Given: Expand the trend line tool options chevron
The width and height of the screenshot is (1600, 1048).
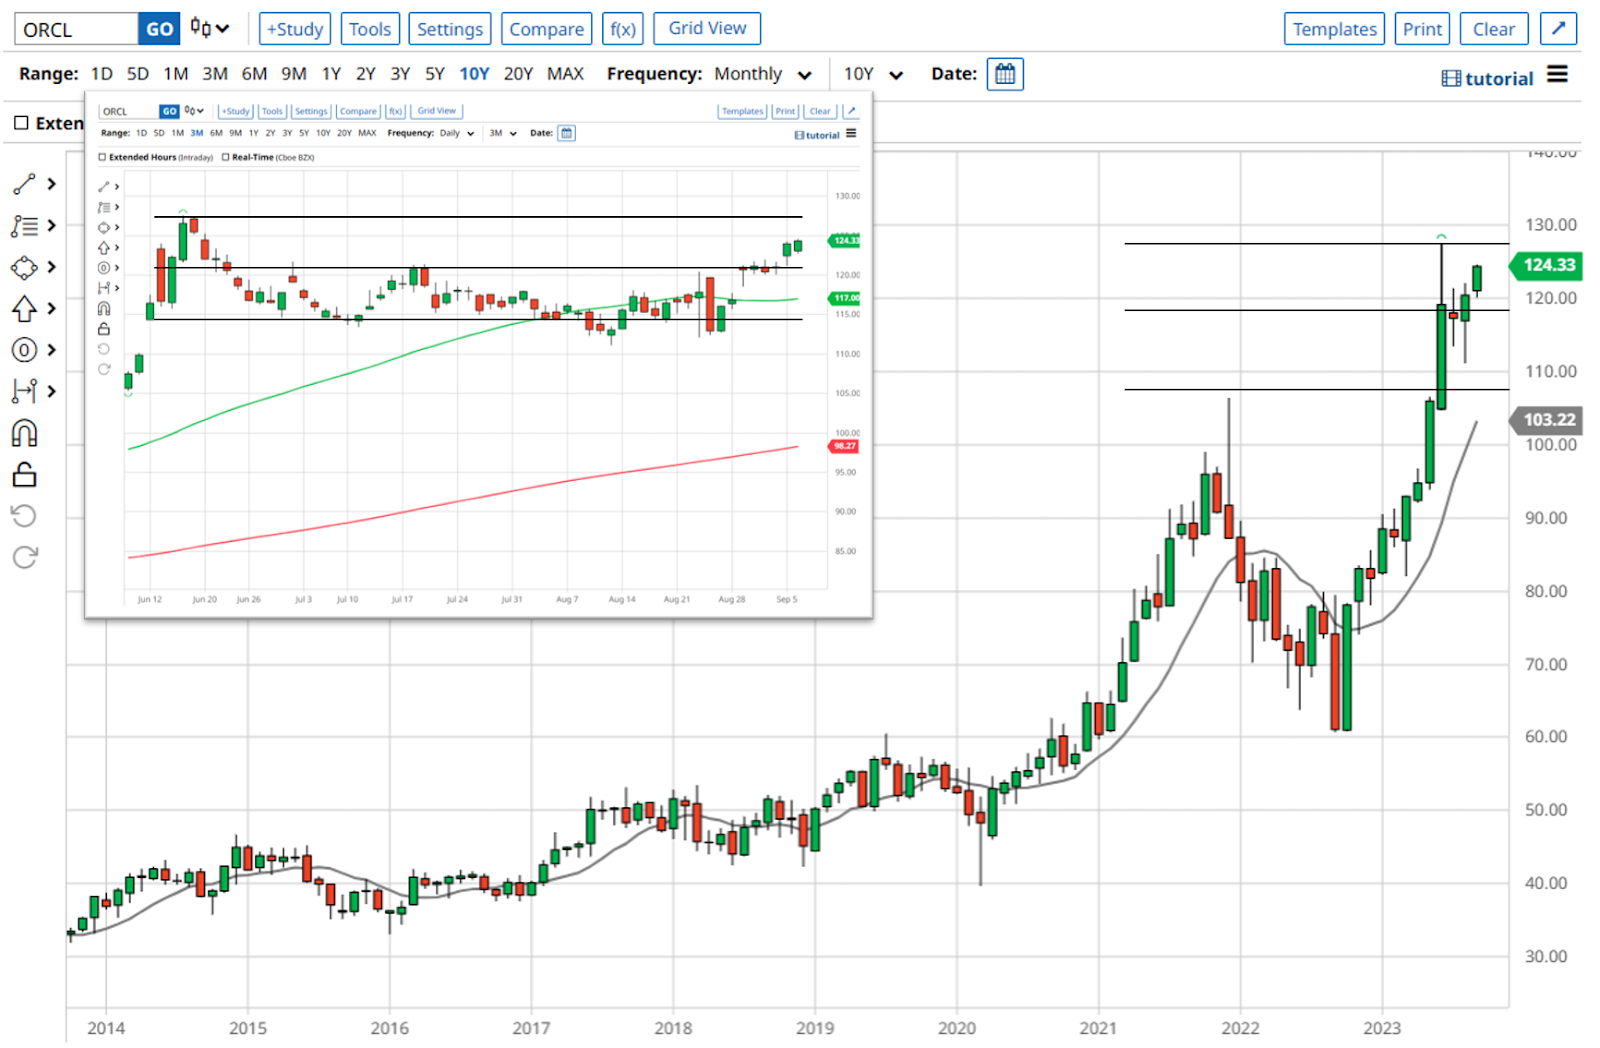Looking at the screenshot, I should pos(51,184).
